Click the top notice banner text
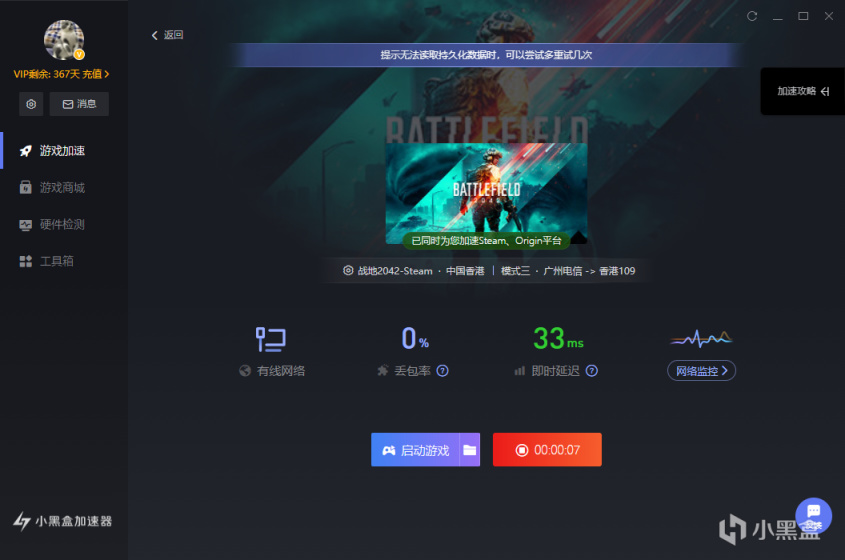Viewport: 845px width, 560px height. (486, 55)
